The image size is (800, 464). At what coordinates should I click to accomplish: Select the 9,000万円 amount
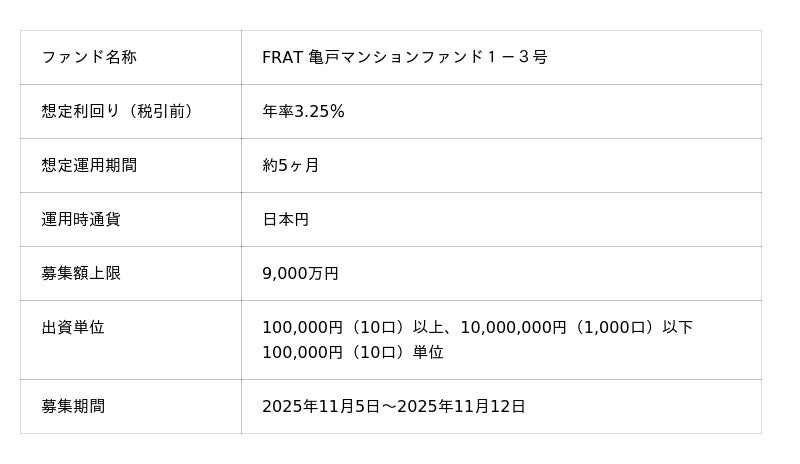tap(300, 273)
